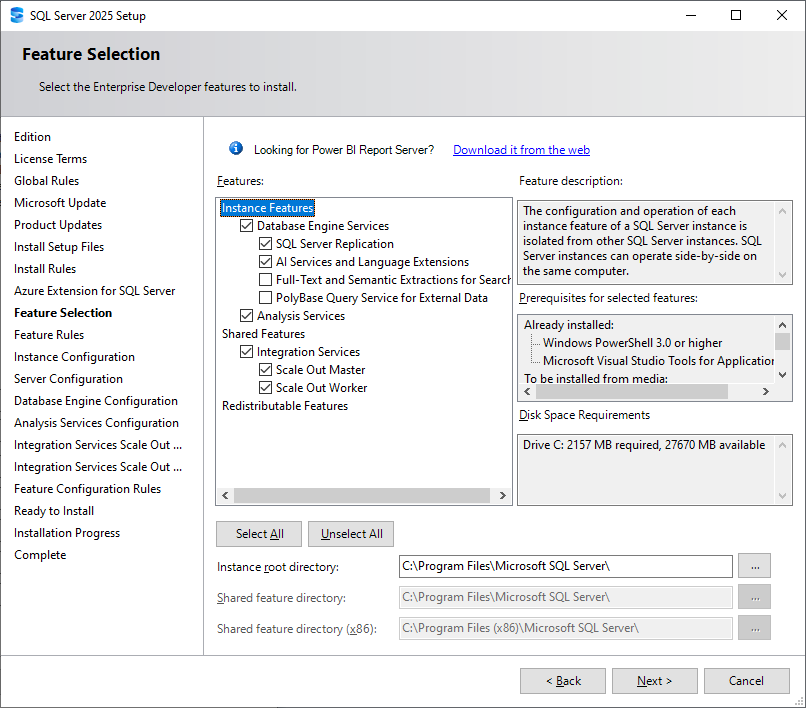Click the prerequisites vertical scrollbar thumb
The image size is (806, 708).
tap(782, 341)
